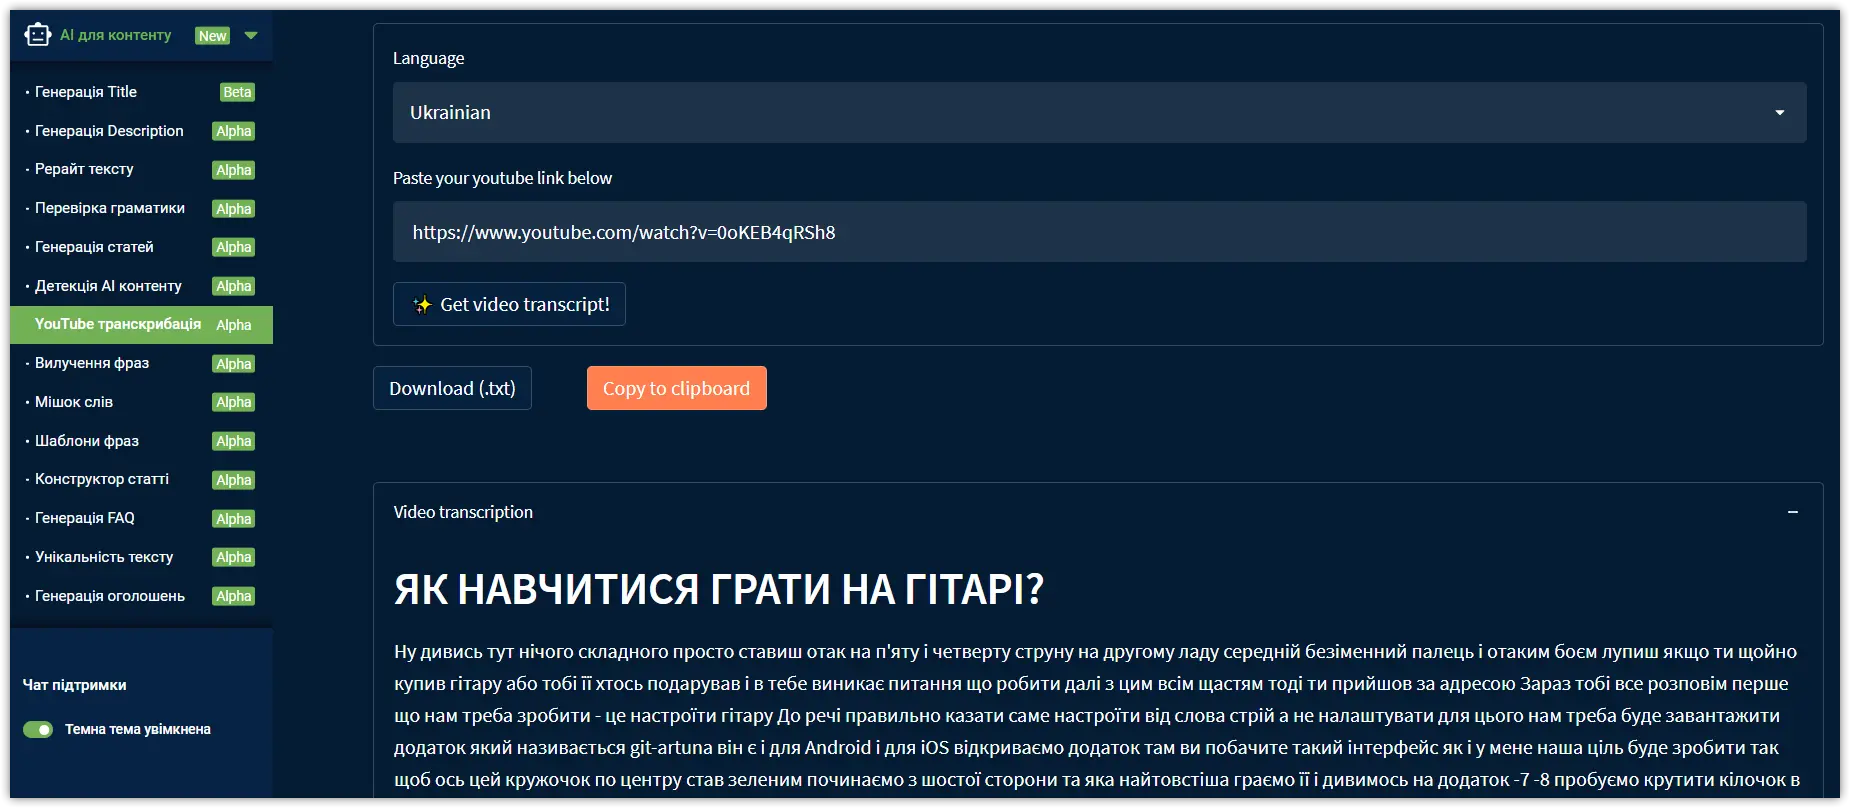Open Генерація FAQ tool

(85, 518)
